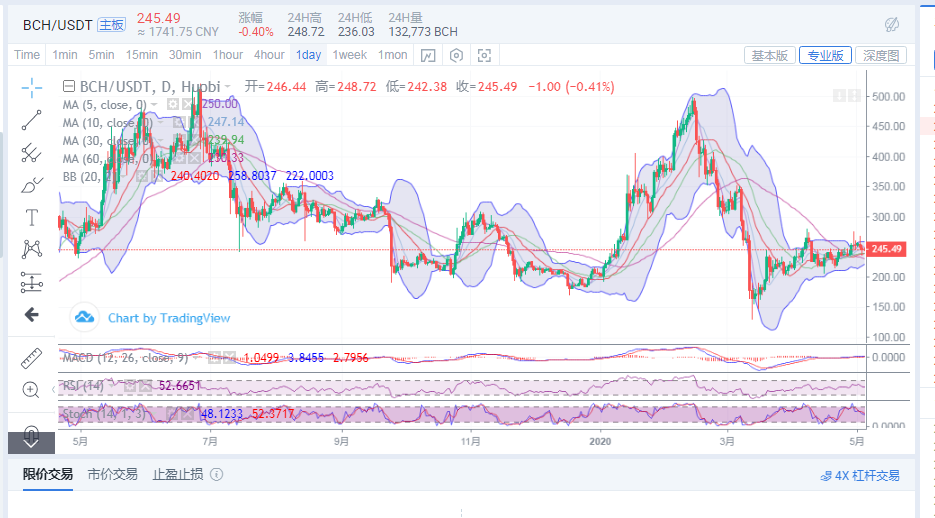
Task: Select the XABCD pattern tool
Action: pos(32,249)
